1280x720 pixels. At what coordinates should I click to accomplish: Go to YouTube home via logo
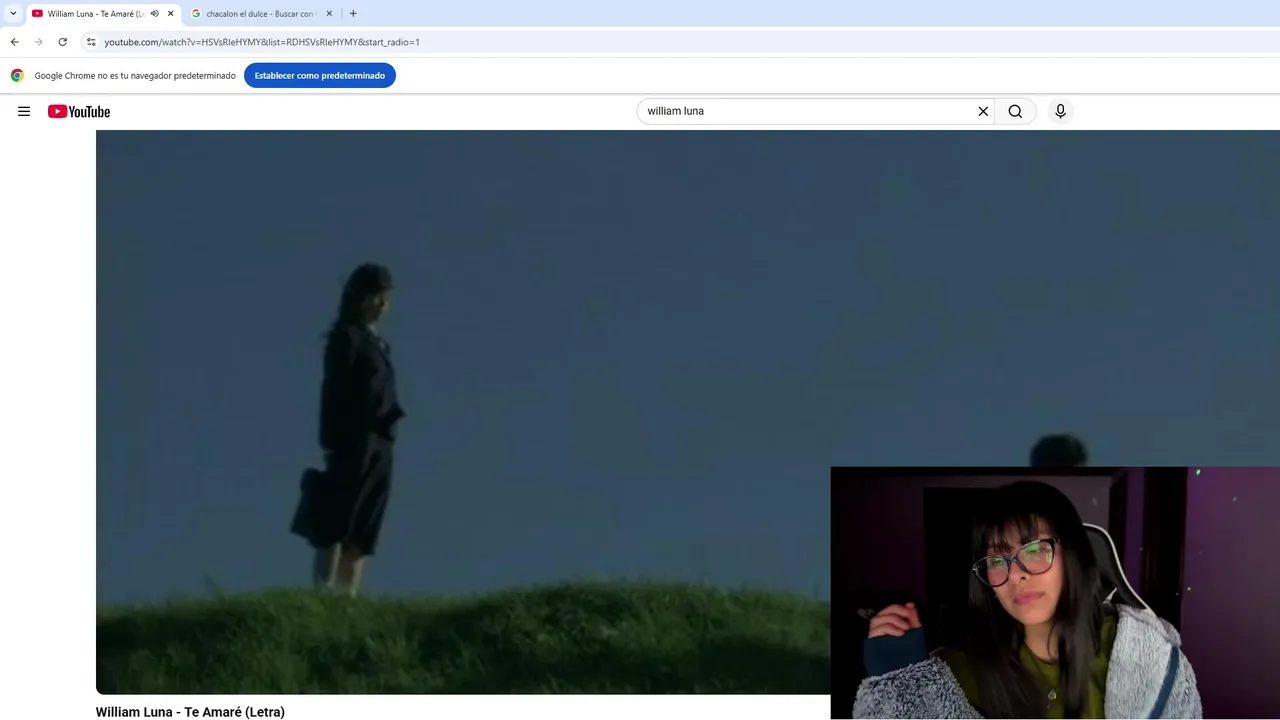tap(79, 111)
